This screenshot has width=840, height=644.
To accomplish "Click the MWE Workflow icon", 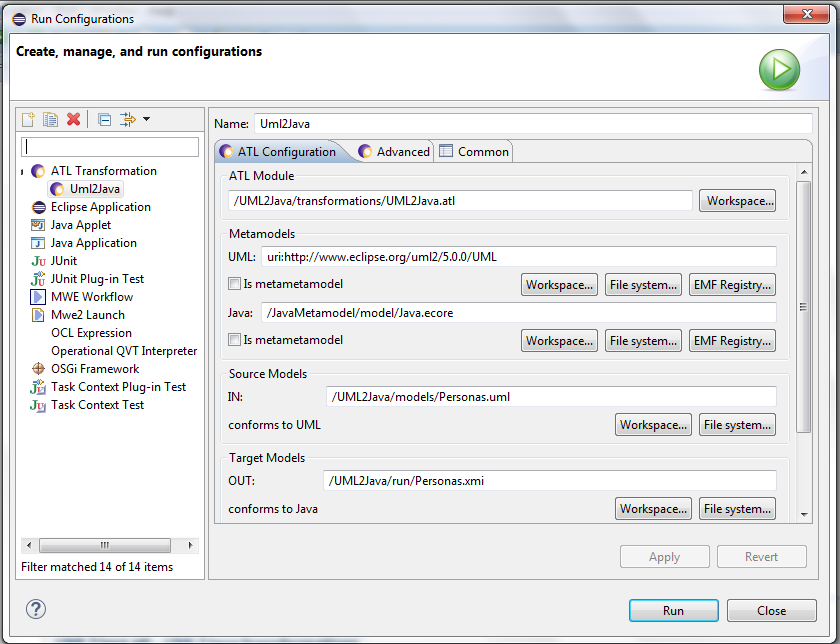I will pos(38,297).
